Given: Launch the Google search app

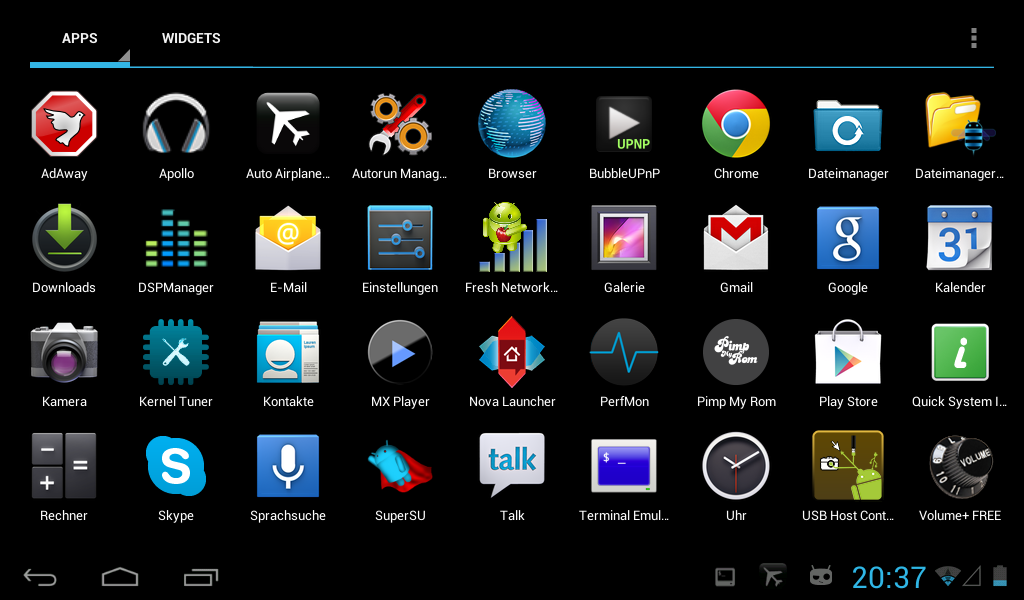Looking at the screenshot, I should [848, 238].
